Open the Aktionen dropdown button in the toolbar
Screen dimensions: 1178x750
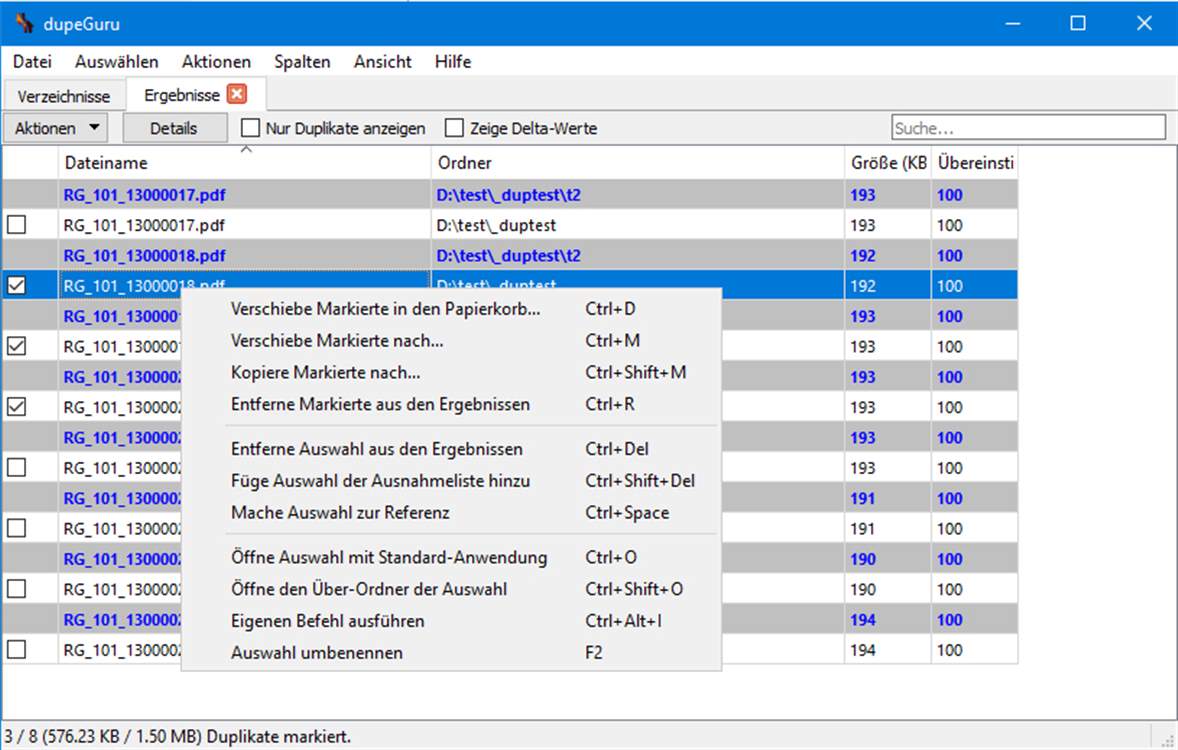tap(56, 129)
